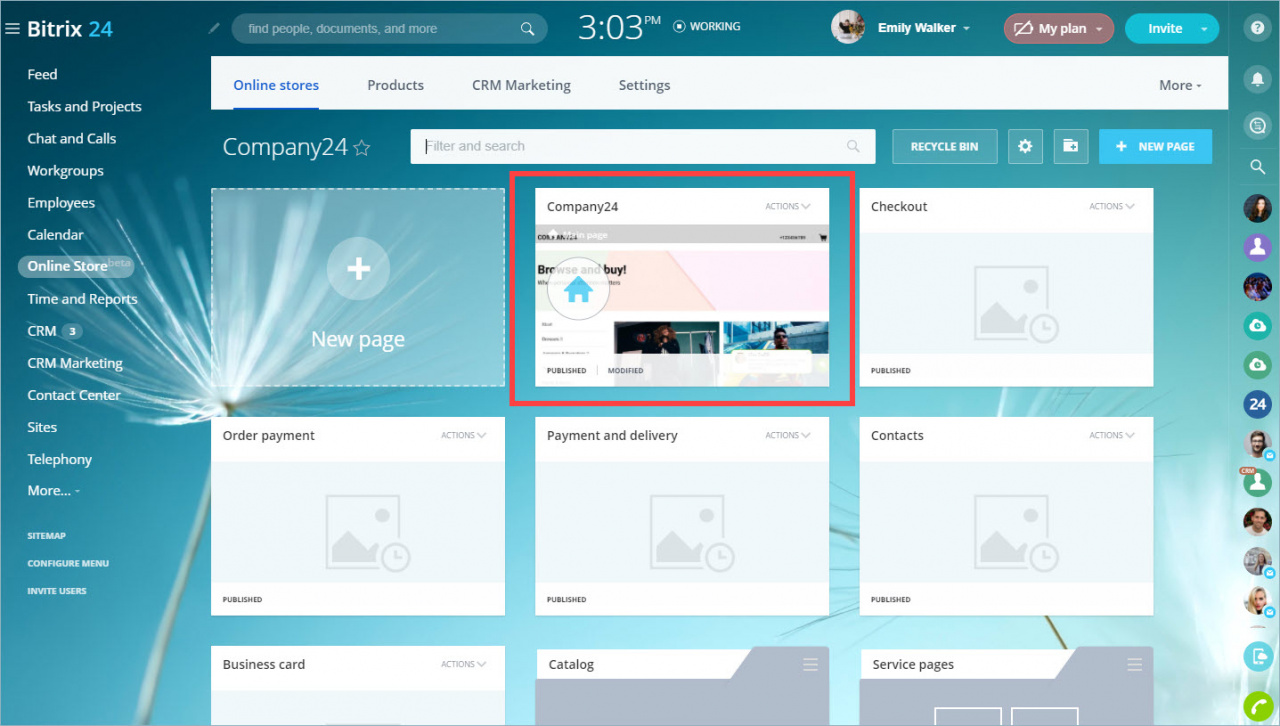Open the Service pages folder menu icon
Viewport: 1280px width, 726px height.
coord(1134,665)
